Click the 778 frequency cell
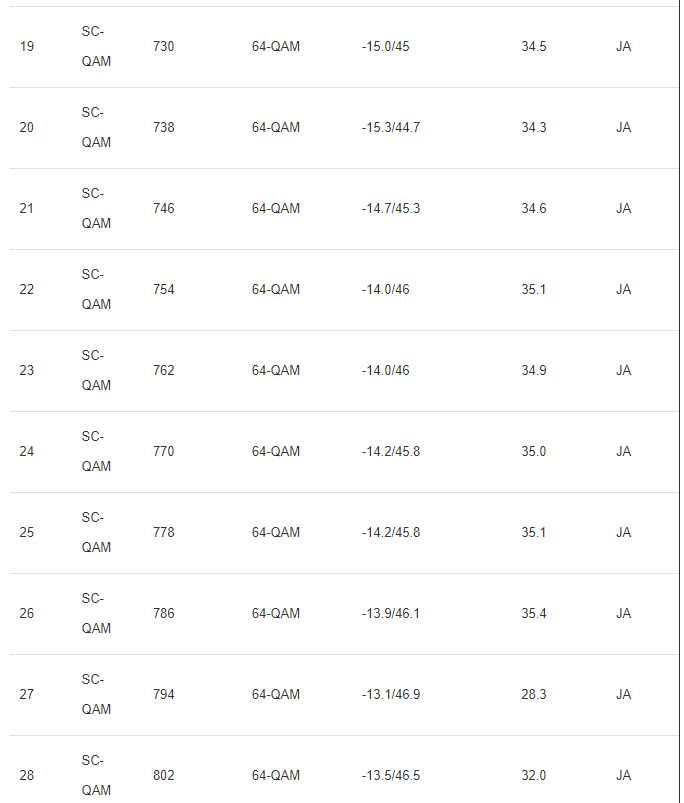The image size is (684, 803). (x=163, y=533)
